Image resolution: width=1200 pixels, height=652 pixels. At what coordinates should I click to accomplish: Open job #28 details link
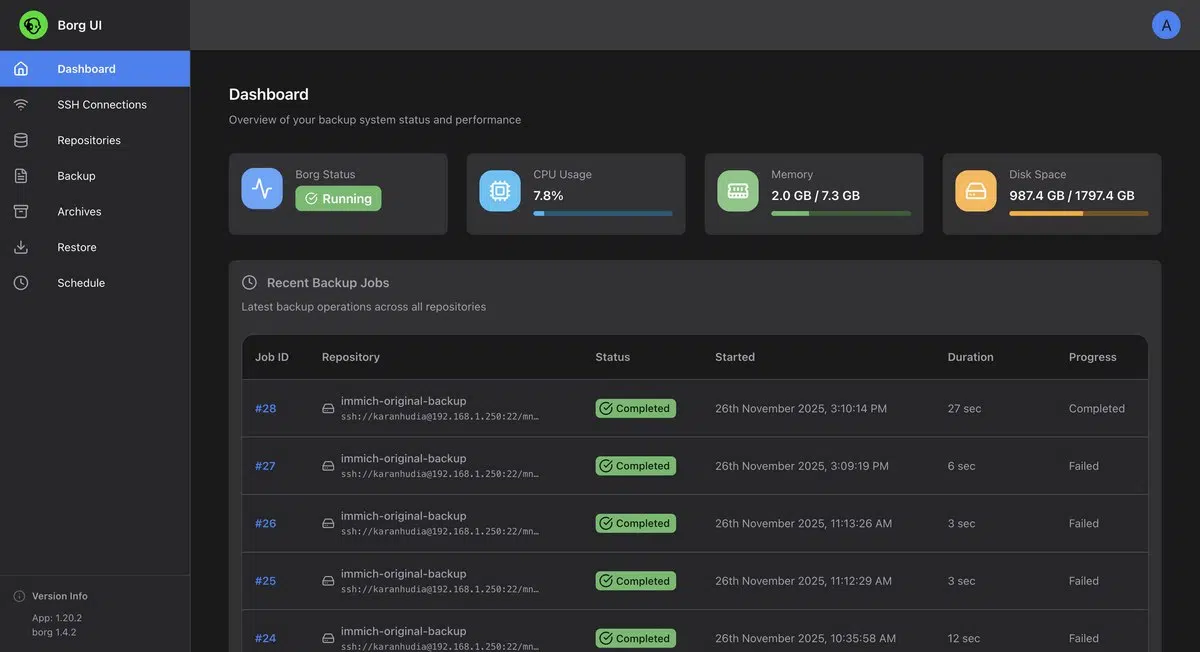[266, 409]
